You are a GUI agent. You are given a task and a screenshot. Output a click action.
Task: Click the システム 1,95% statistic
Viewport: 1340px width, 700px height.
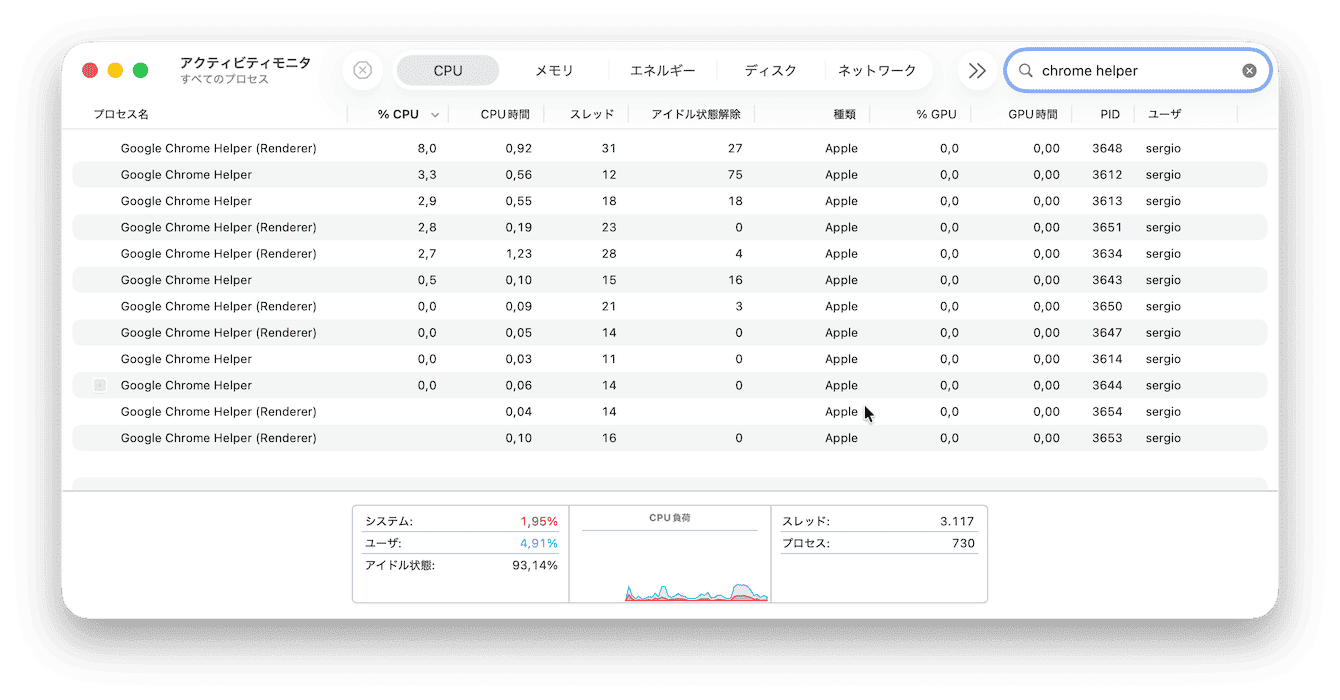click(x=461, y=521)
